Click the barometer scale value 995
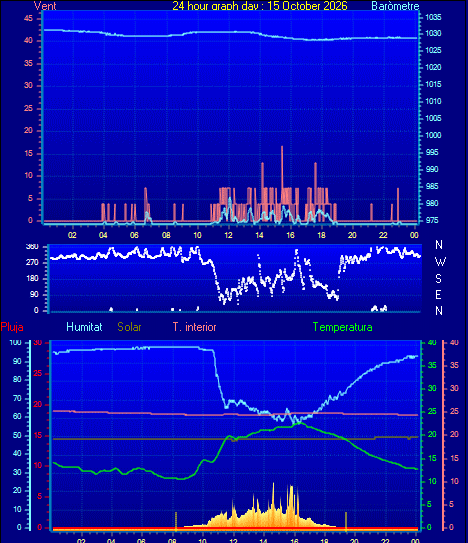The height and width of the screenshot is (543, 468). [432, 152]
